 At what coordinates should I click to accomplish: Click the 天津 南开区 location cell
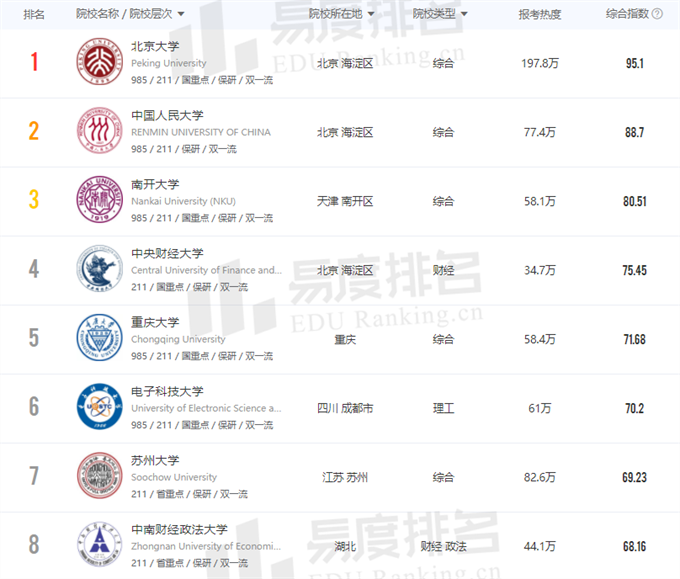tap(345, 201)
